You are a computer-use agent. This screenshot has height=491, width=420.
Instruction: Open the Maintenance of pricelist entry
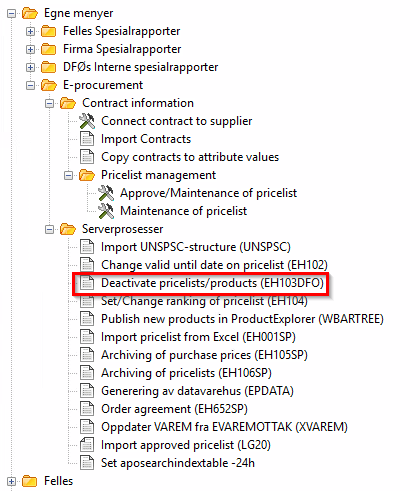coord(184,211)
